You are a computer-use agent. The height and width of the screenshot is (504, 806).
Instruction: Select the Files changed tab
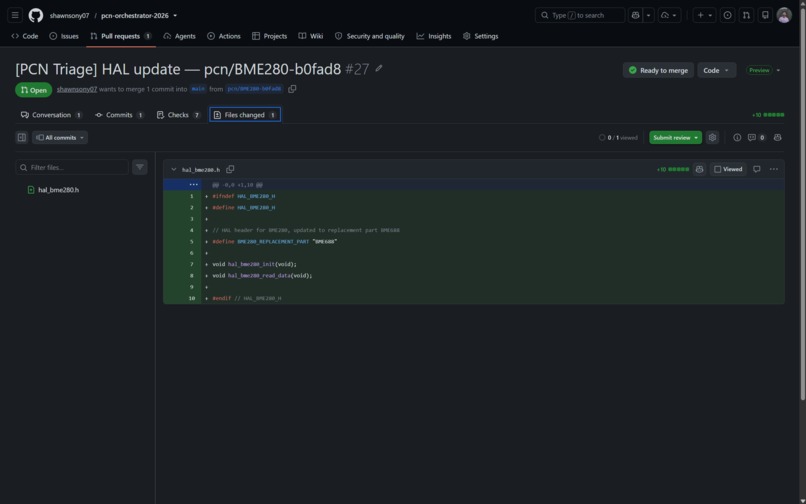245,115
